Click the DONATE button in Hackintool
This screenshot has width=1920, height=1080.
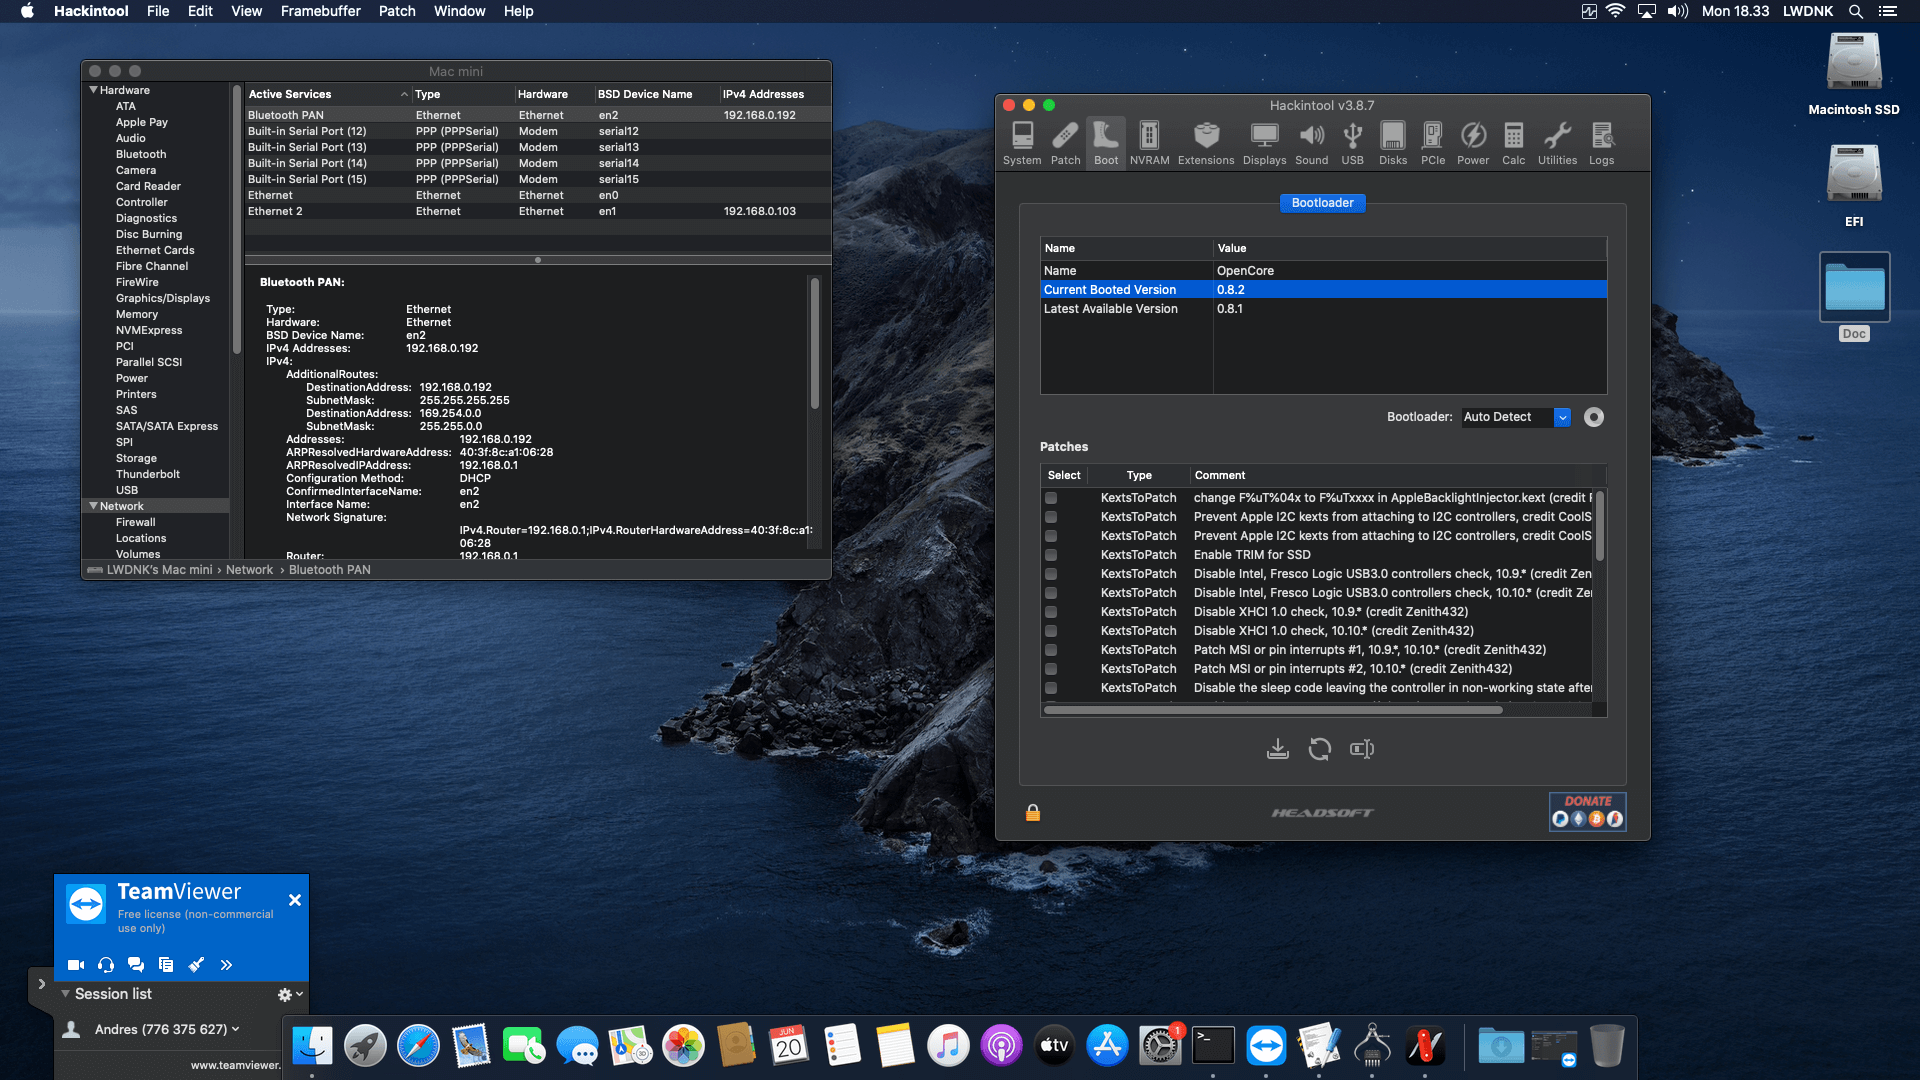coord(1587,812)
